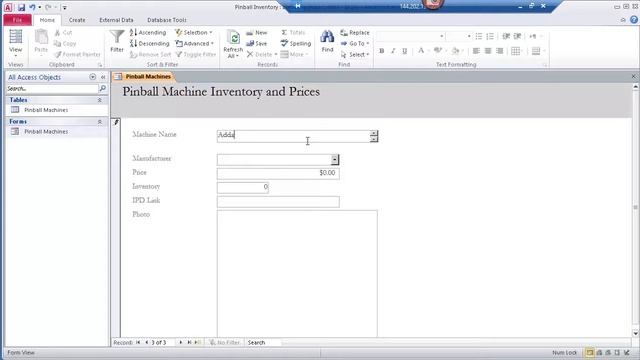Switch to the Create ribbon tab

pyautogui.click(x=77, y=20)
